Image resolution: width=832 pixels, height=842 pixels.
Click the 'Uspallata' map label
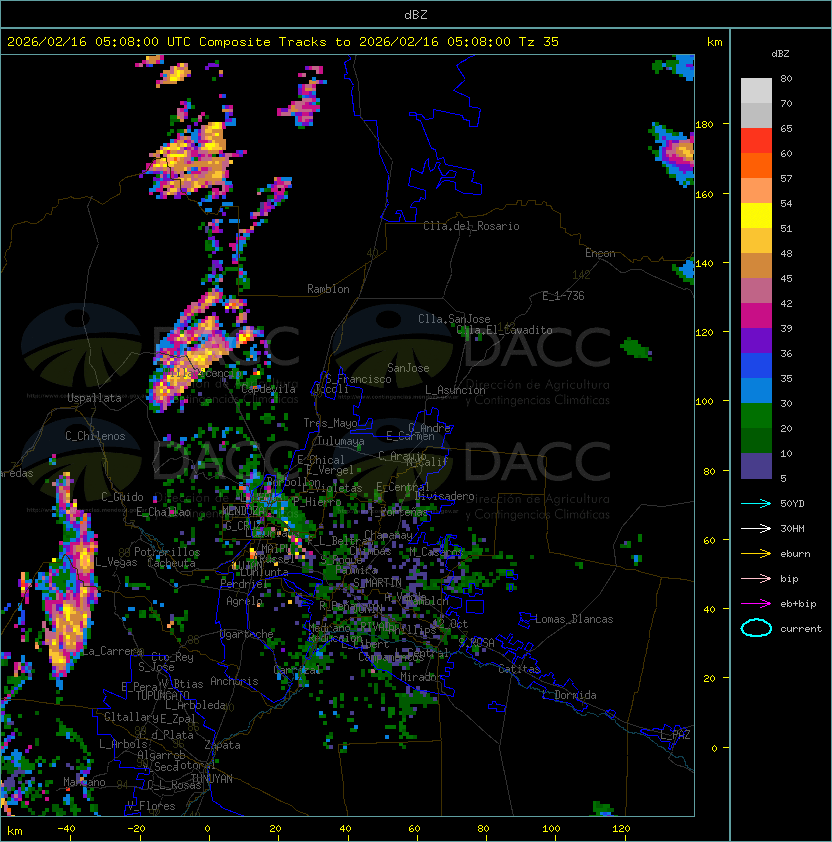(x=94, y=398)
